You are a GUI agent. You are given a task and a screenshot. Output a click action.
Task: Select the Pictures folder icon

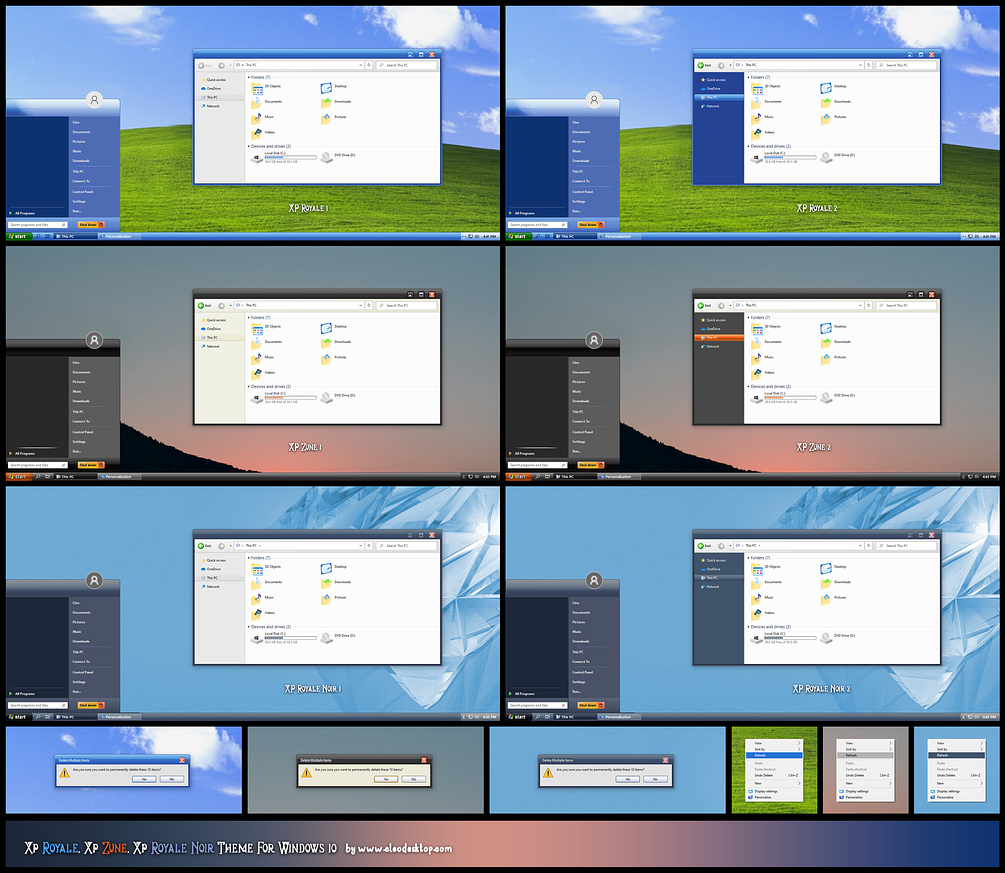(x=326, y=117)
